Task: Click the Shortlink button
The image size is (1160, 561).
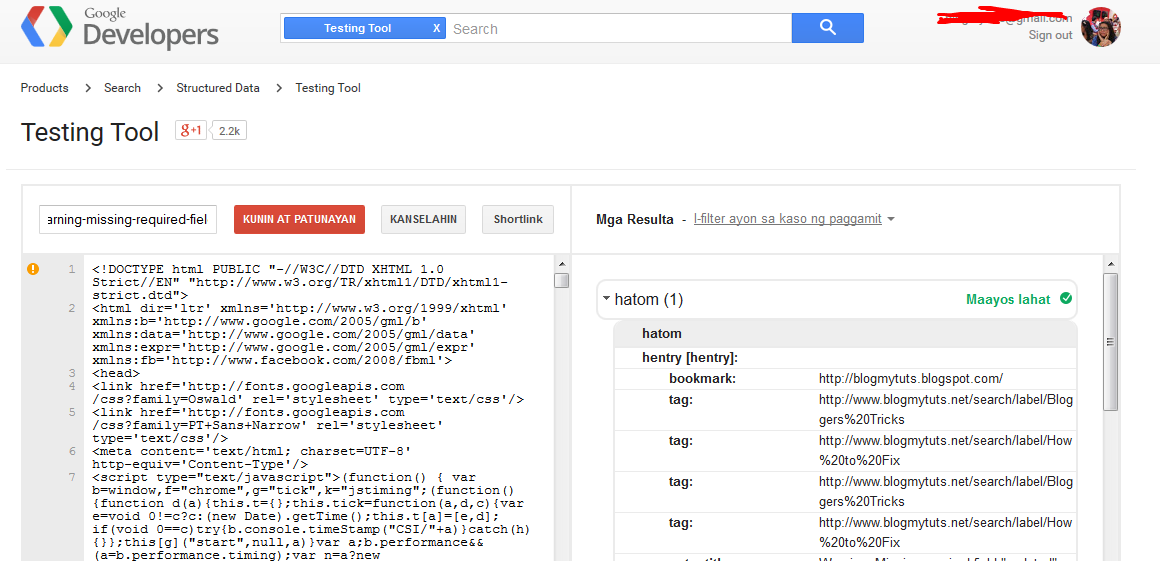Action: tap(518, 220)
